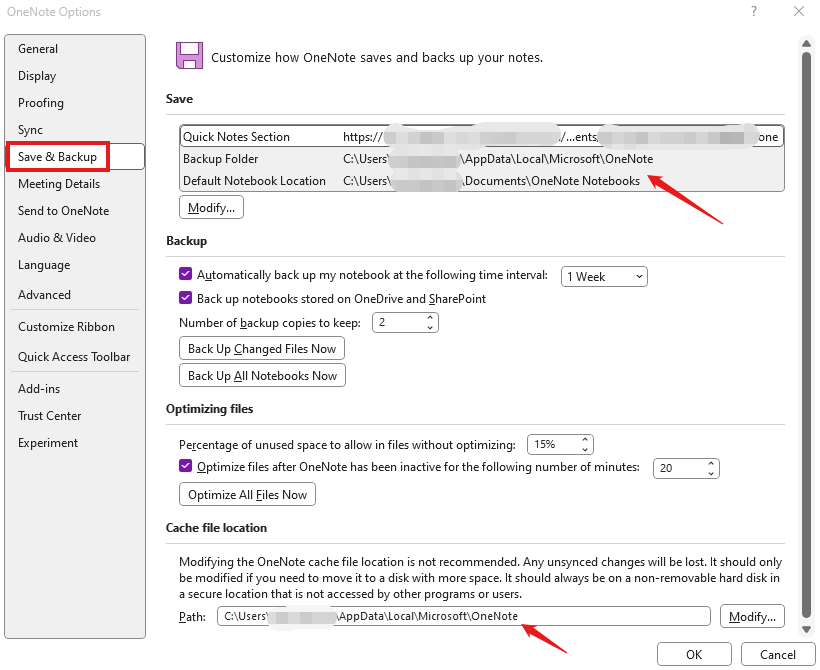Click Modify next to the cache path
This screenshot has height=670, width=820.
[752, 616]
